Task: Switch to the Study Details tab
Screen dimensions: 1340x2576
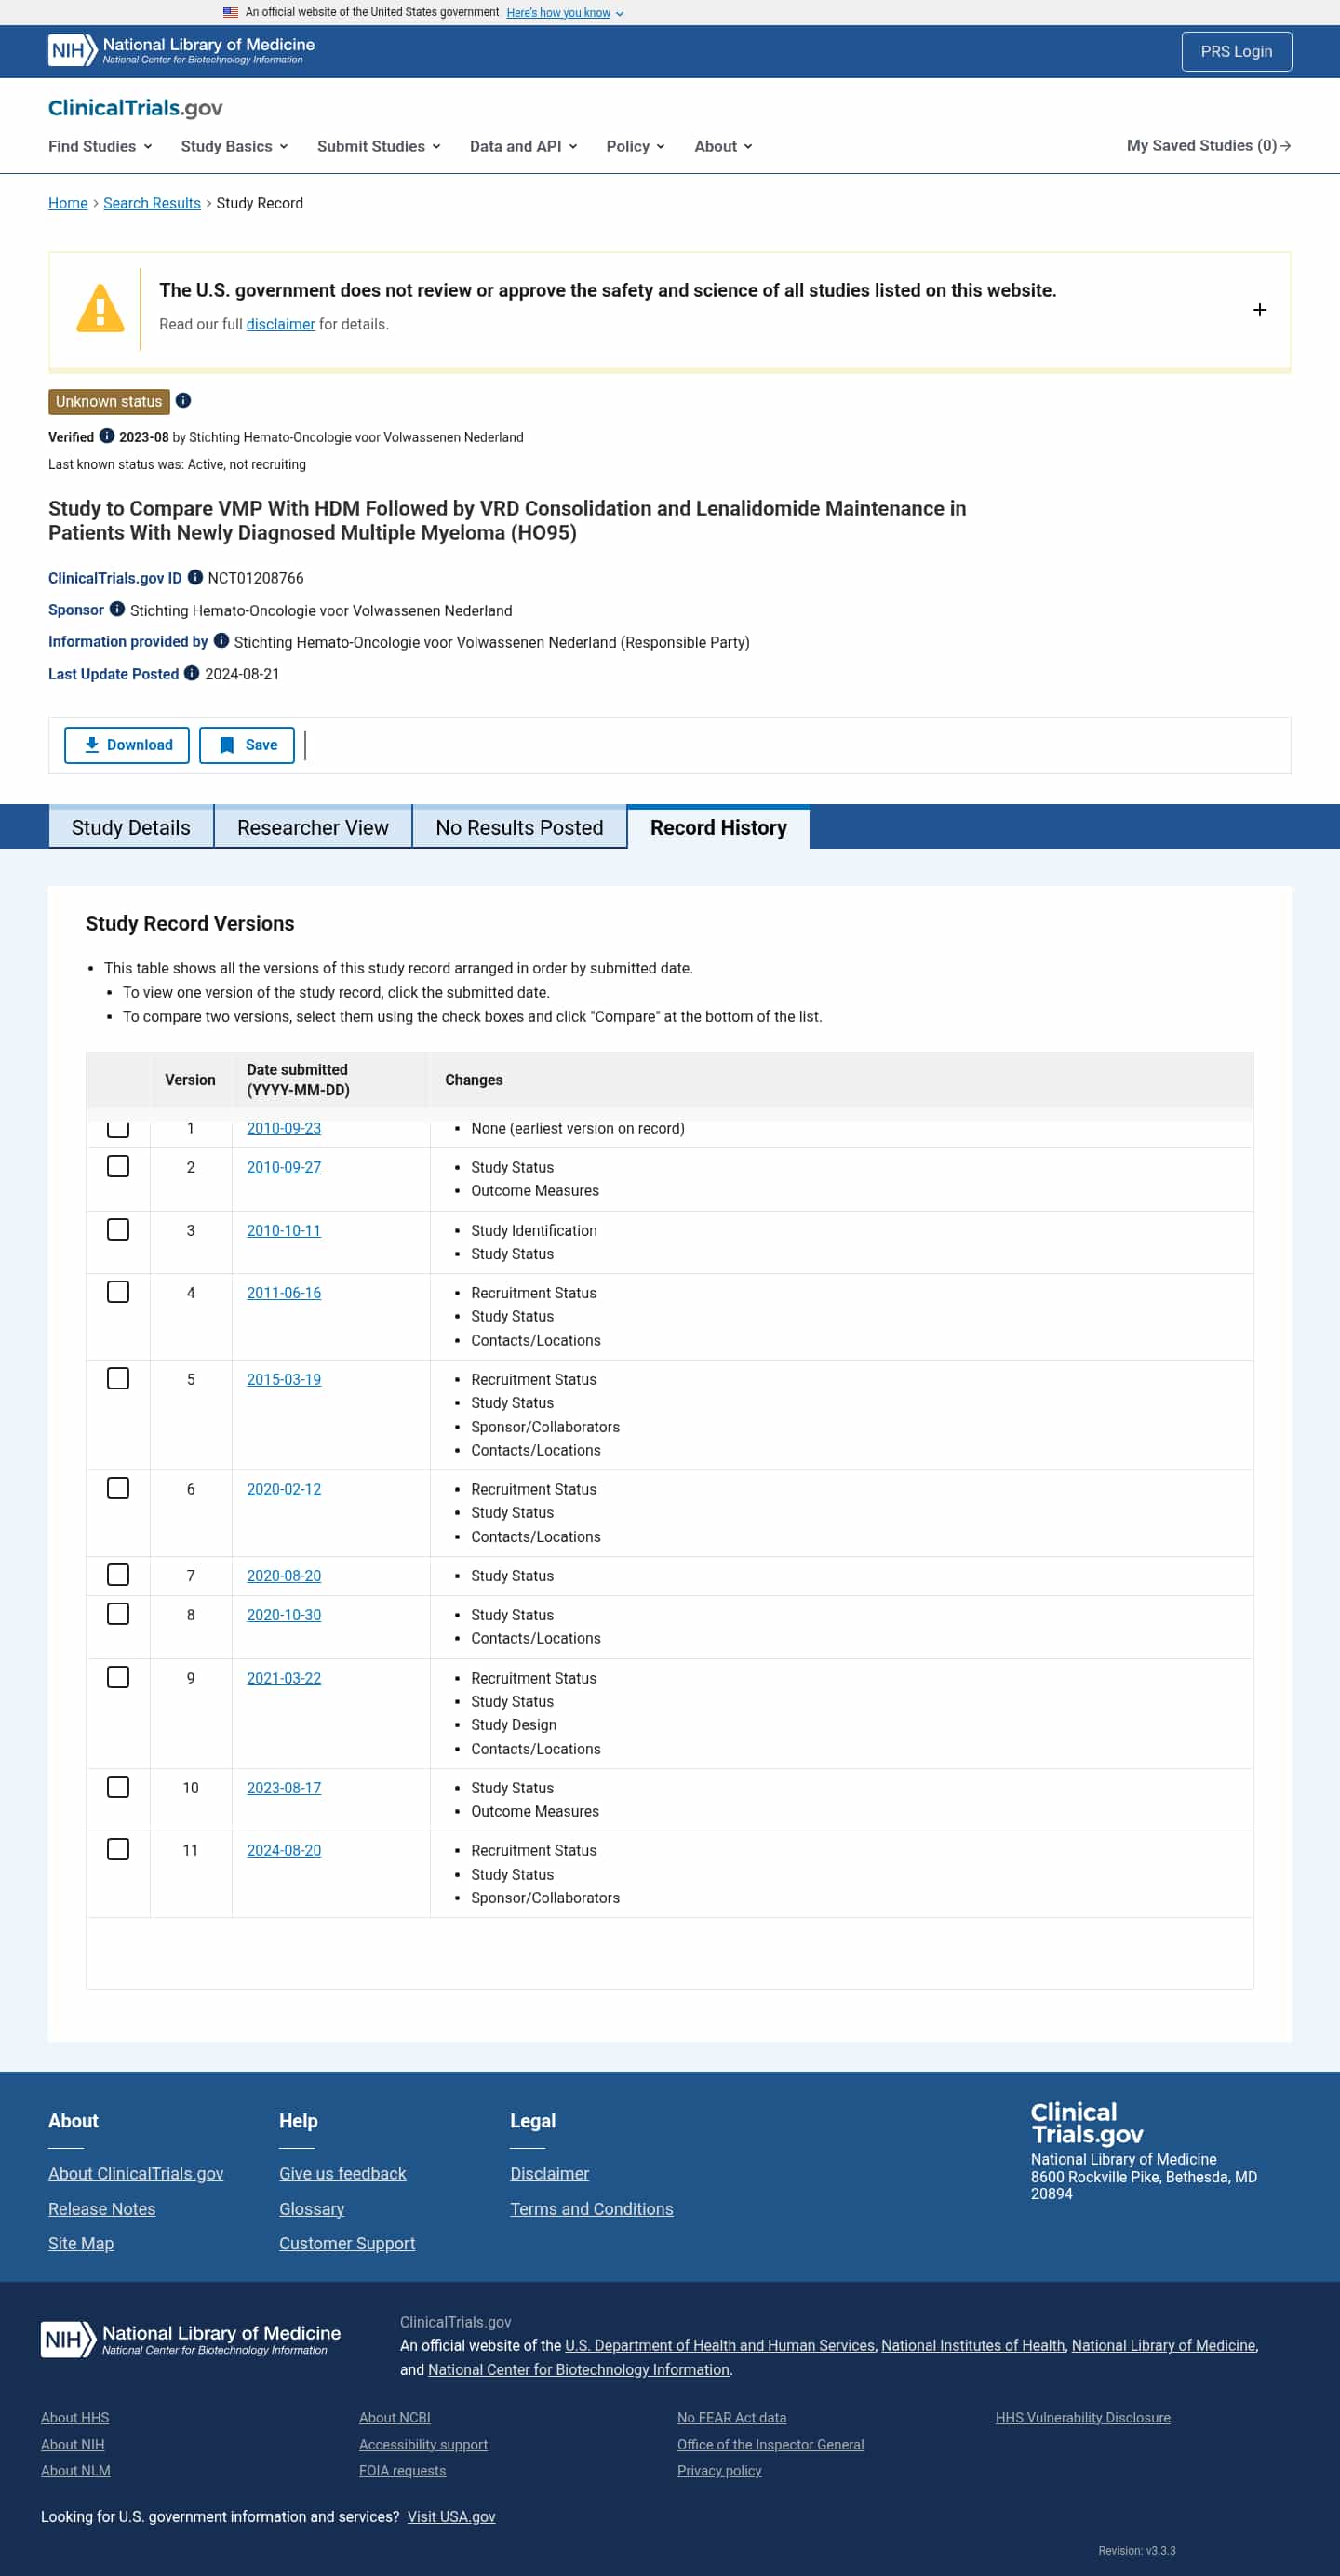Action: tap(131, 827)
